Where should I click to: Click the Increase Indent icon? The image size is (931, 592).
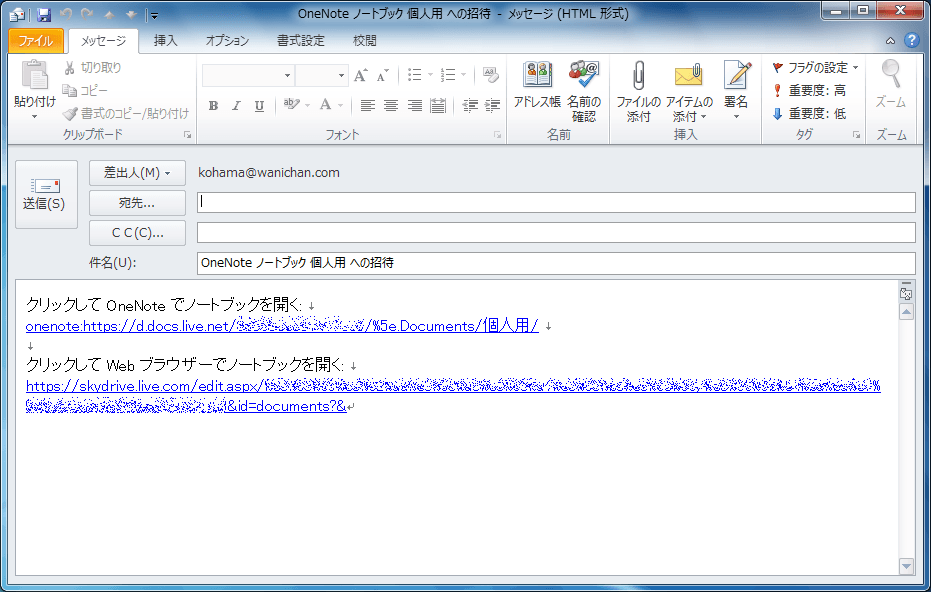point(492,106)
